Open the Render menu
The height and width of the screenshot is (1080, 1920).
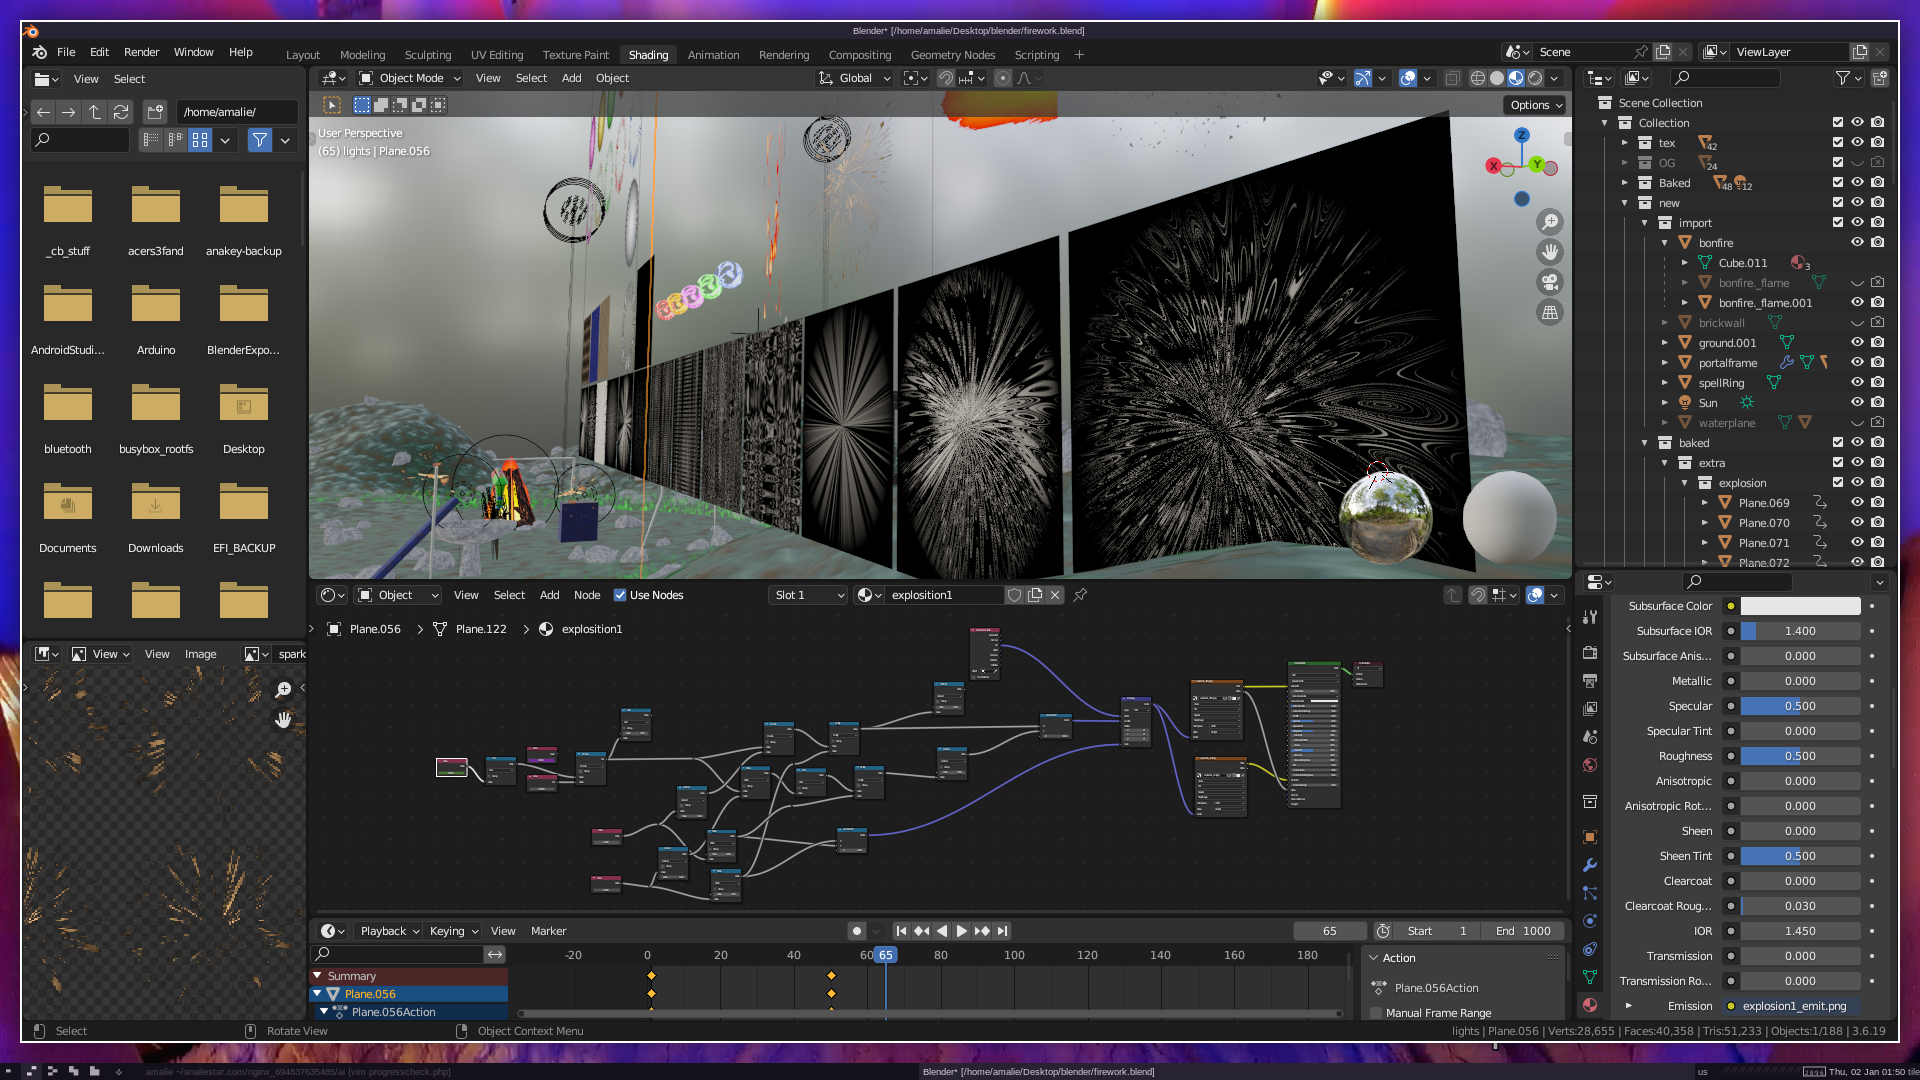[x=141, y=52]
